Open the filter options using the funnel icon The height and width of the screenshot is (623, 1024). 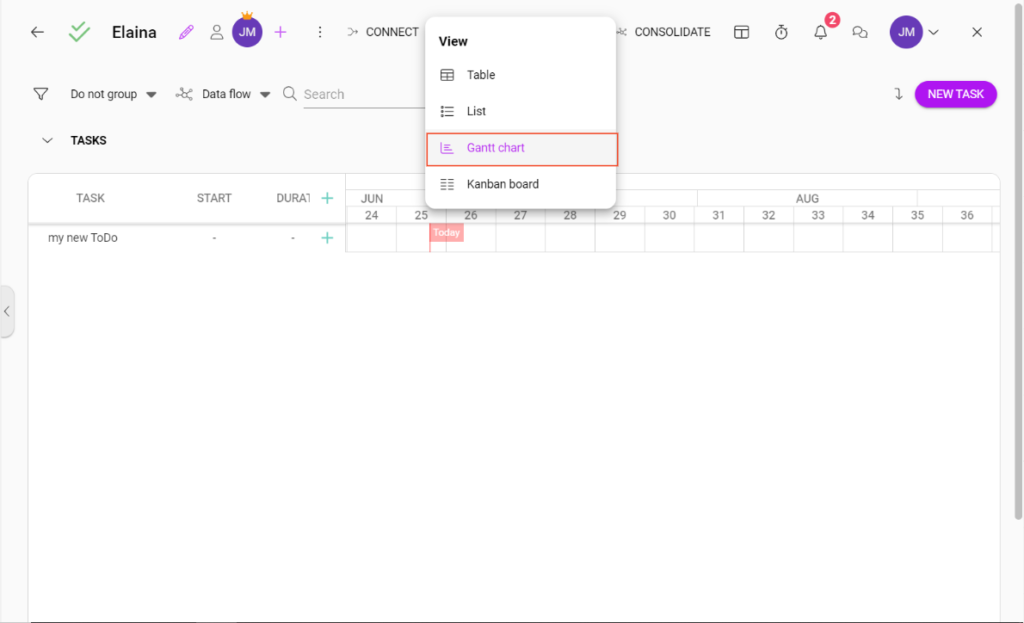click(x=41, y=93)
